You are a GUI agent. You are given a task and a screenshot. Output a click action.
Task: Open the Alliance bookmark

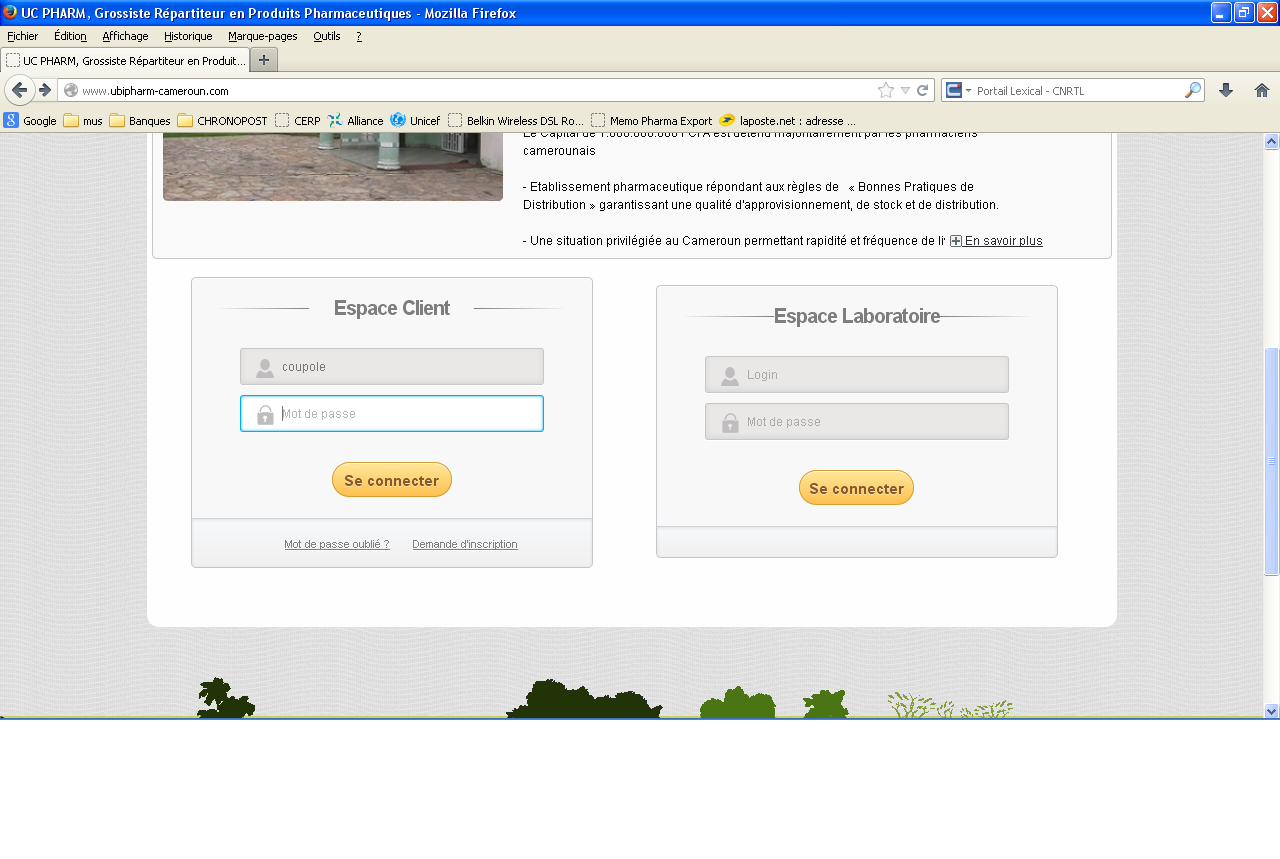click(355, 120)
